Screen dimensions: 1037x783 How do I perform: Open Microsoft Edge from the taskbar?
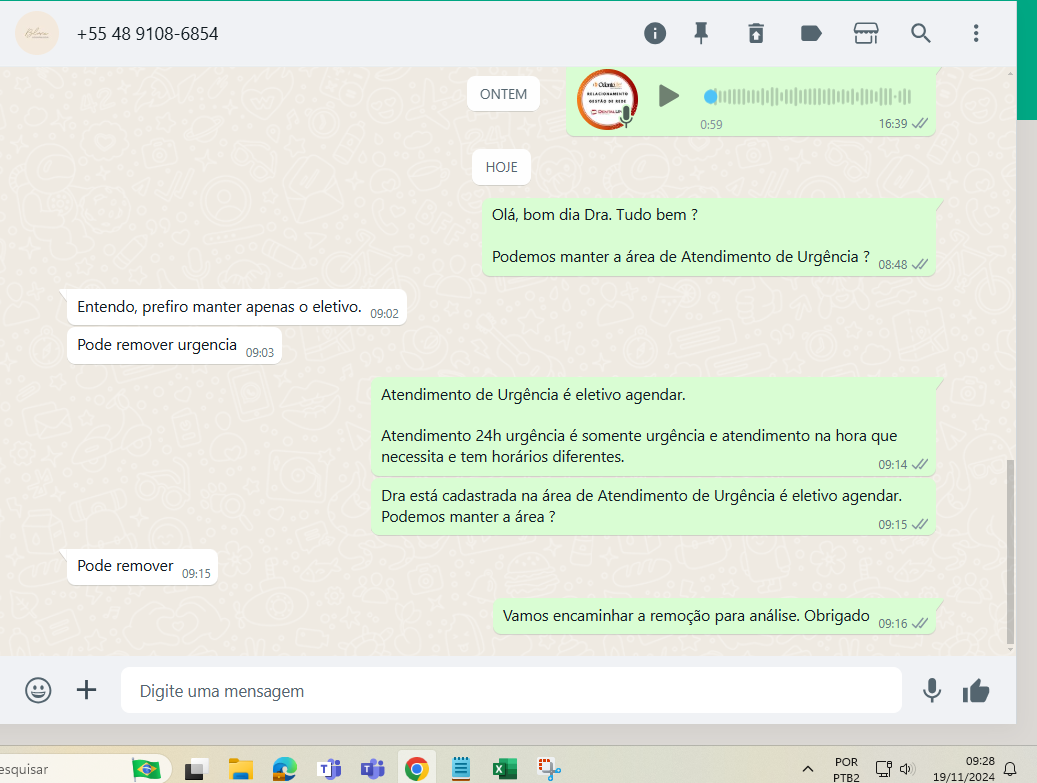point(285,769)
